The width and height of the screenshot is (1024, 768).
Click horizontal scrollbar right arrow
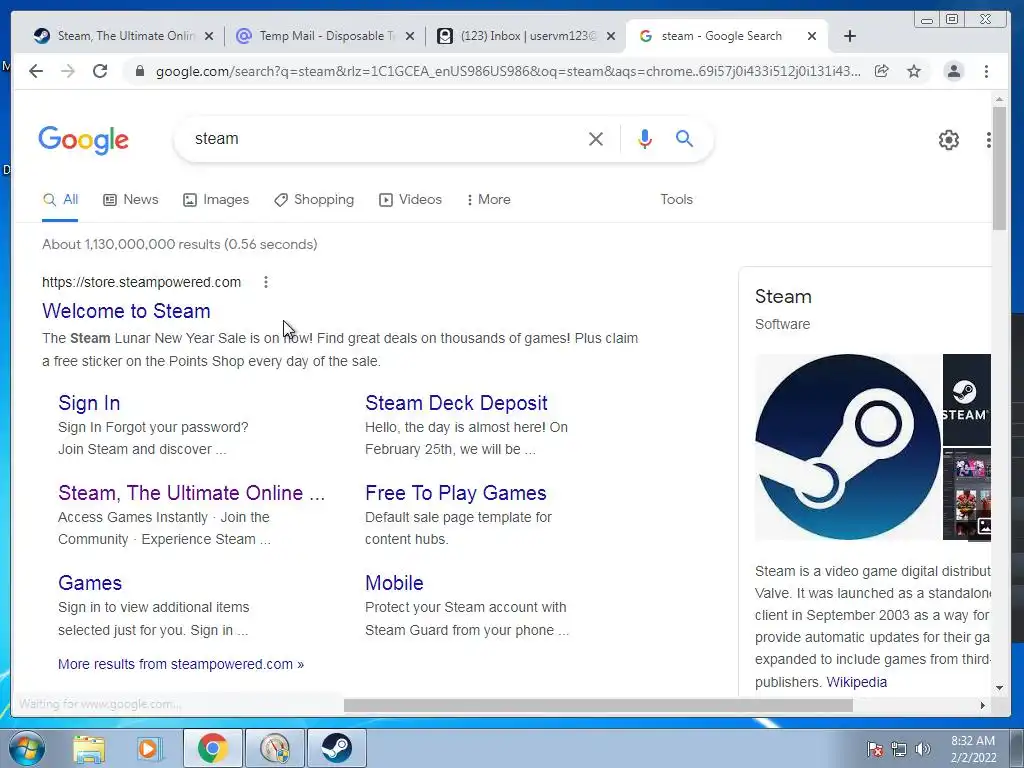982,705
